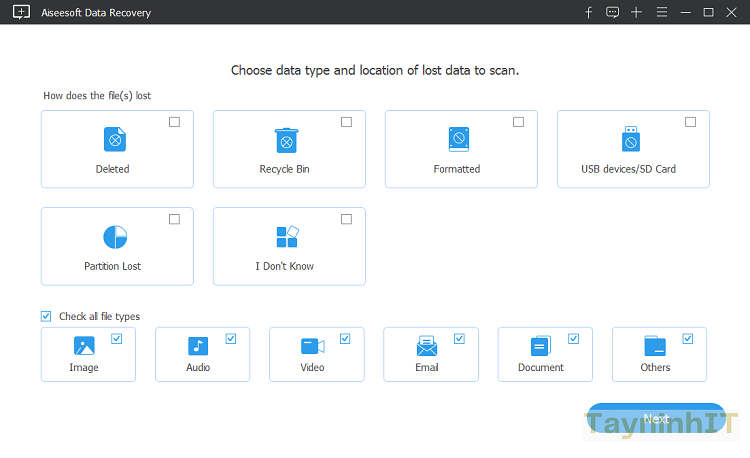Click the Email envelope icon

pyautogui.click(x=427, y=346)
